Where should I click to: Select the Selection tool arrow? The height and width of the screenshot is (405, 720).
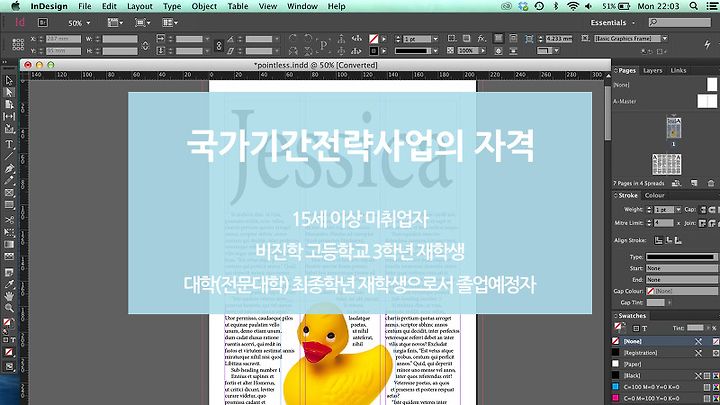point(9,80)
